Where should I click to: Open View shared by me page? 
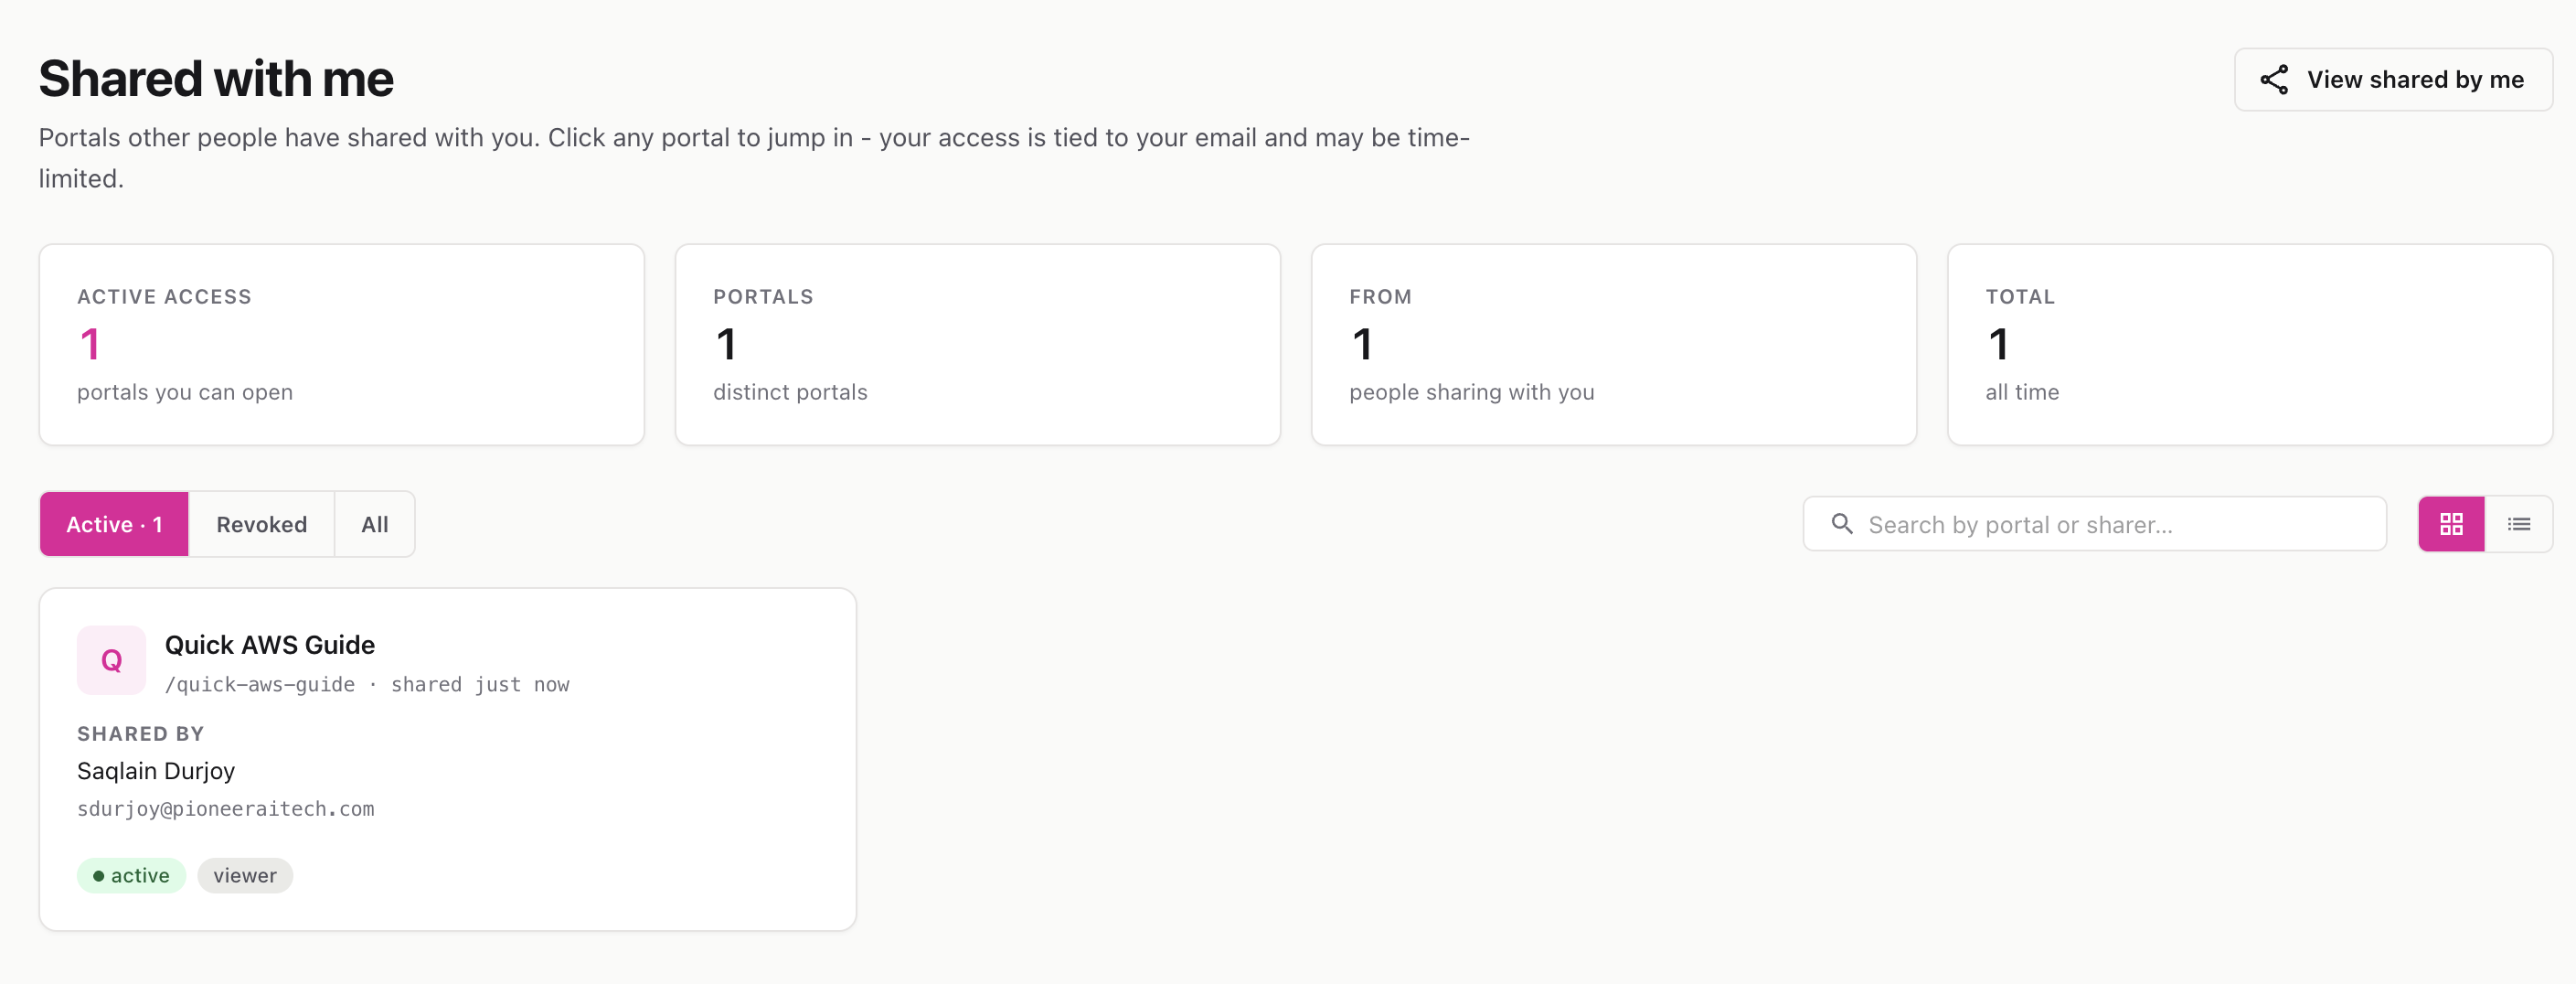[x=2393, y=80]
